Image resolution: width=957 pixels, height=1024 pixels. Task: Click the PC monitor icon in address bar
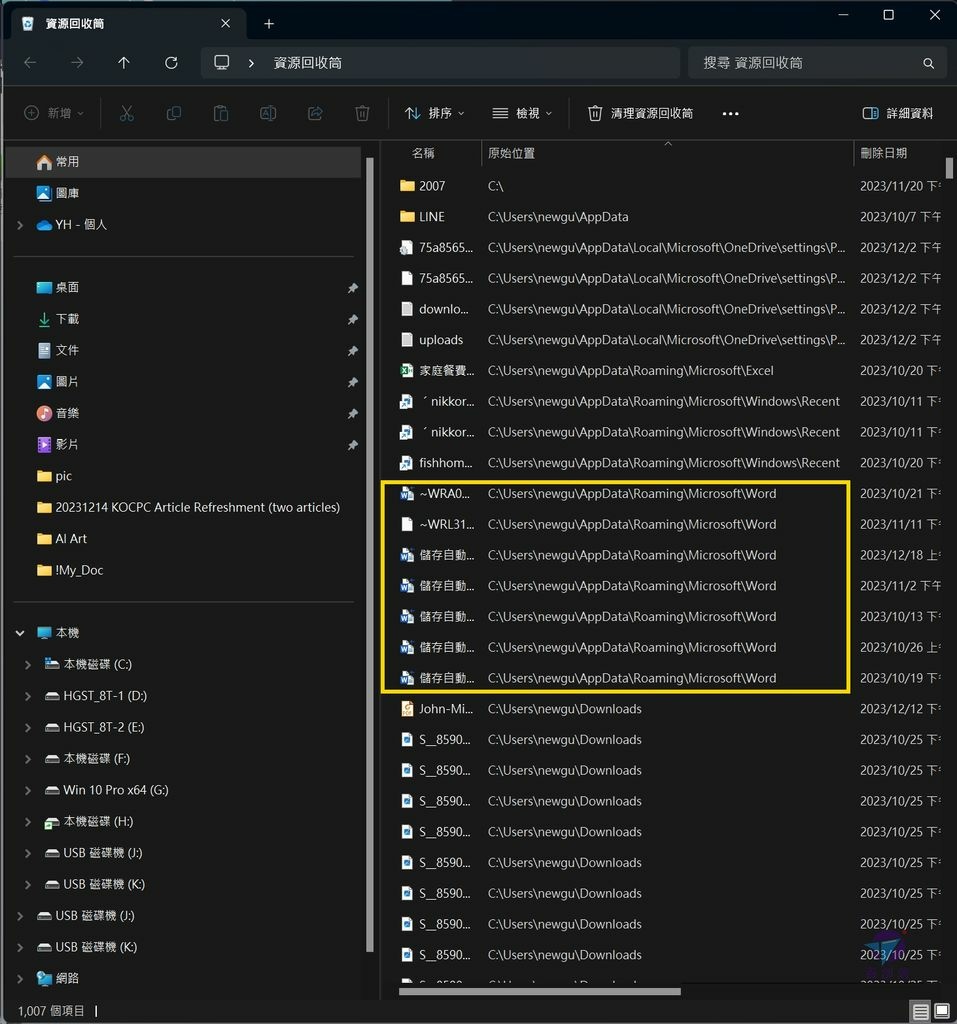[221, 63]
